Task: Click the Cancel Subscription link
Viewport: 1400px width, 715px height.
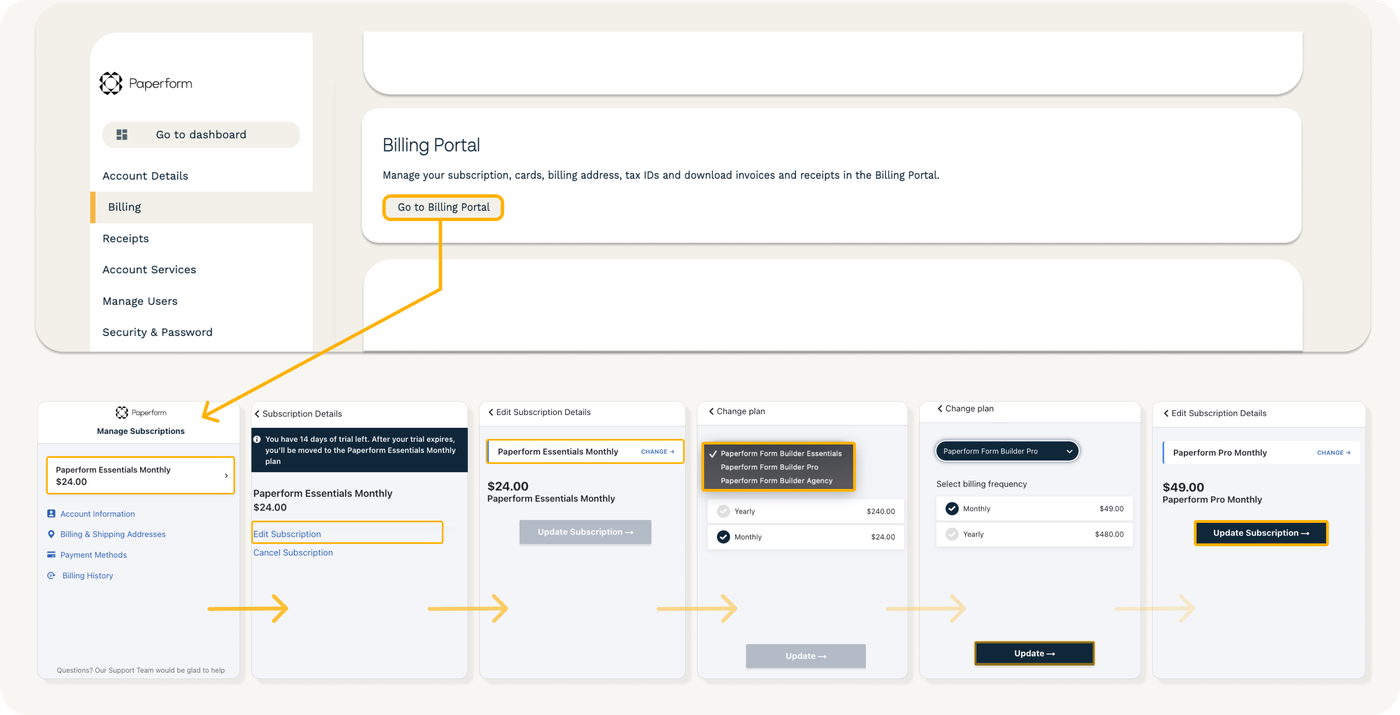Action: tap(293, 552)
